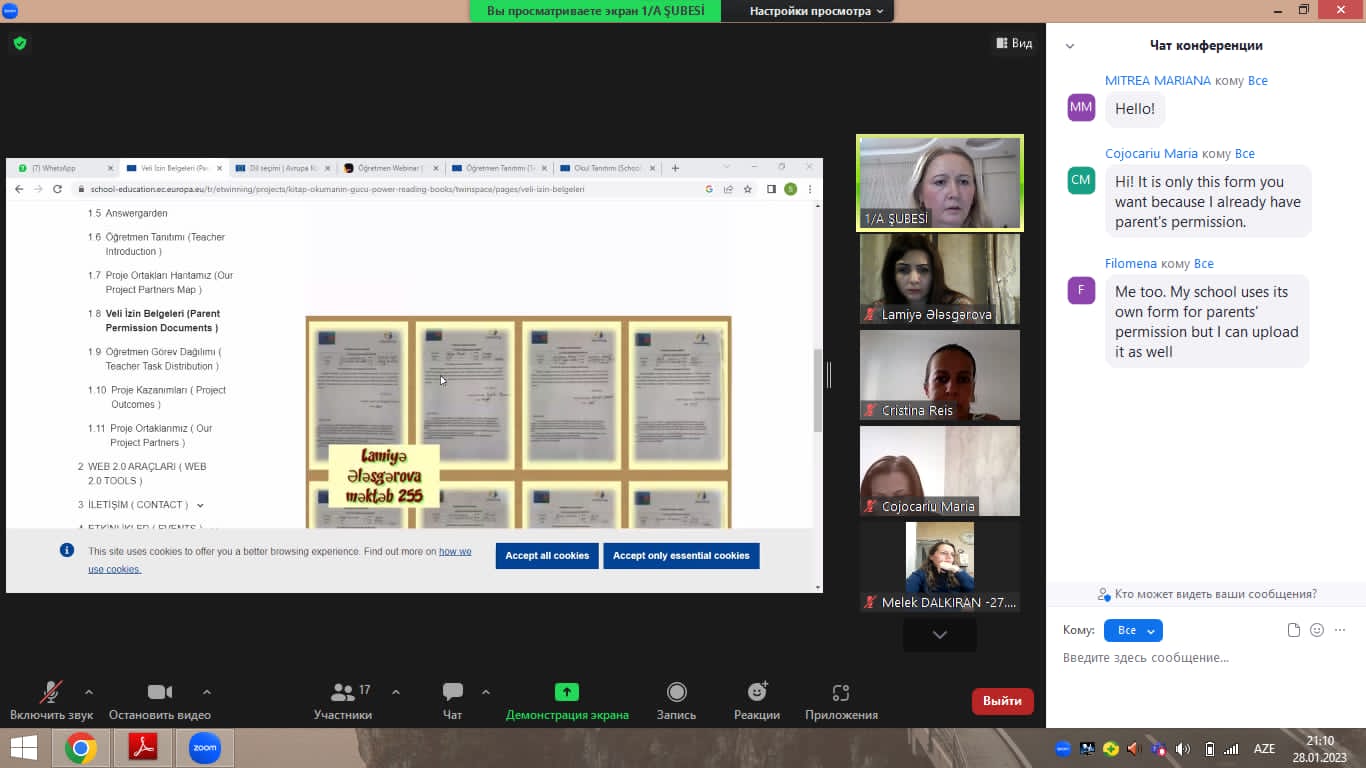Reload the shared browser page
Image resolution: width=1366 pixels, height=768 pixels.
pyautogui.click(x=57, y=189)
